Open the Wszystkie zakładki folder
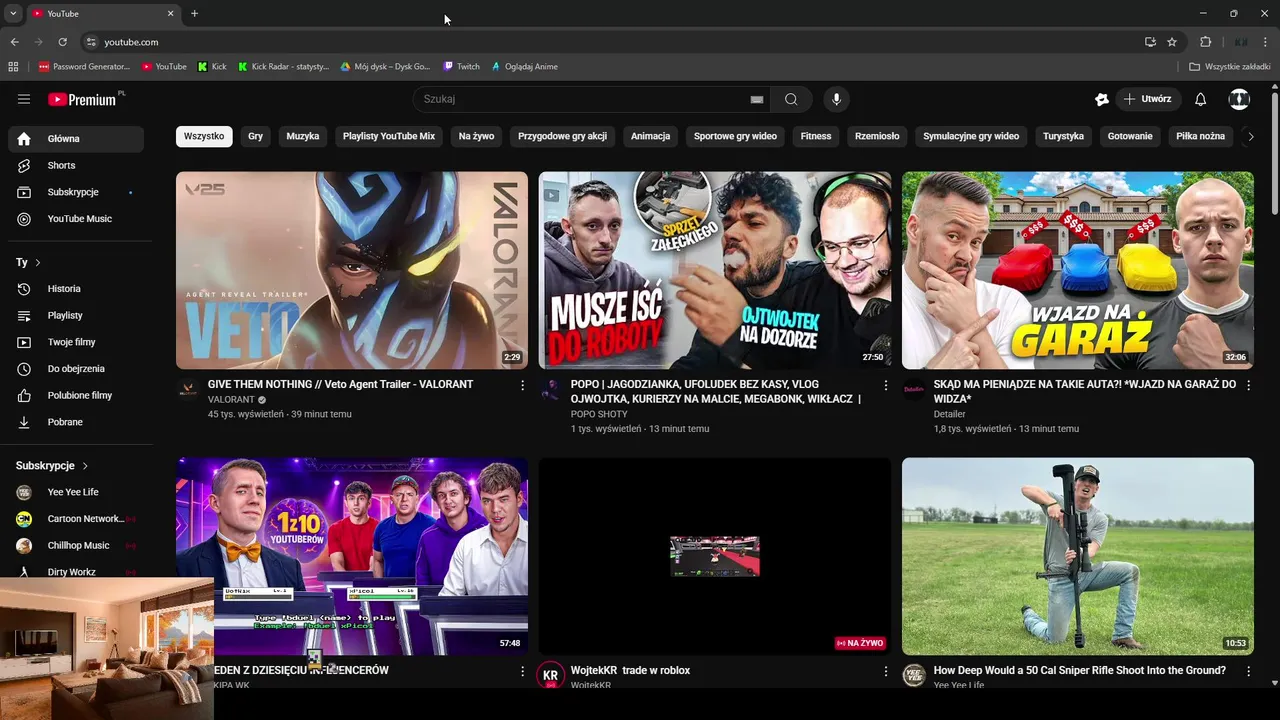This screenshot has height=720, width=1280. click(x=1230, y=67)
